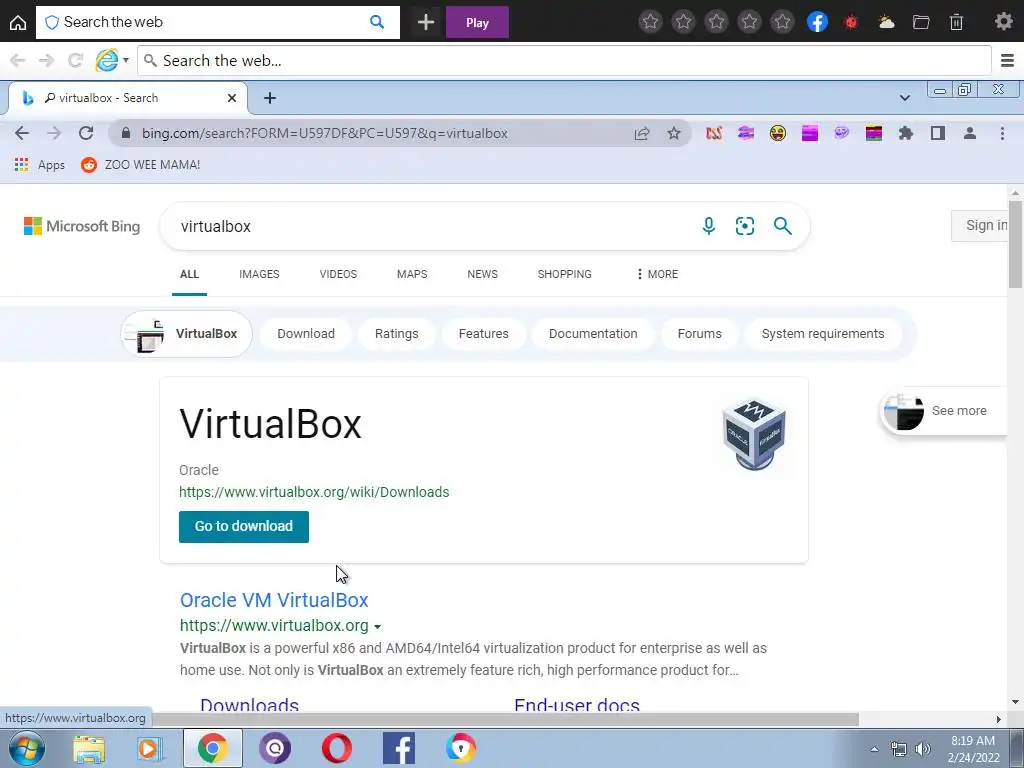Click the Sign in button
Image resolution: width=1024 pixels, height=768 pixels.
point(980,225)
